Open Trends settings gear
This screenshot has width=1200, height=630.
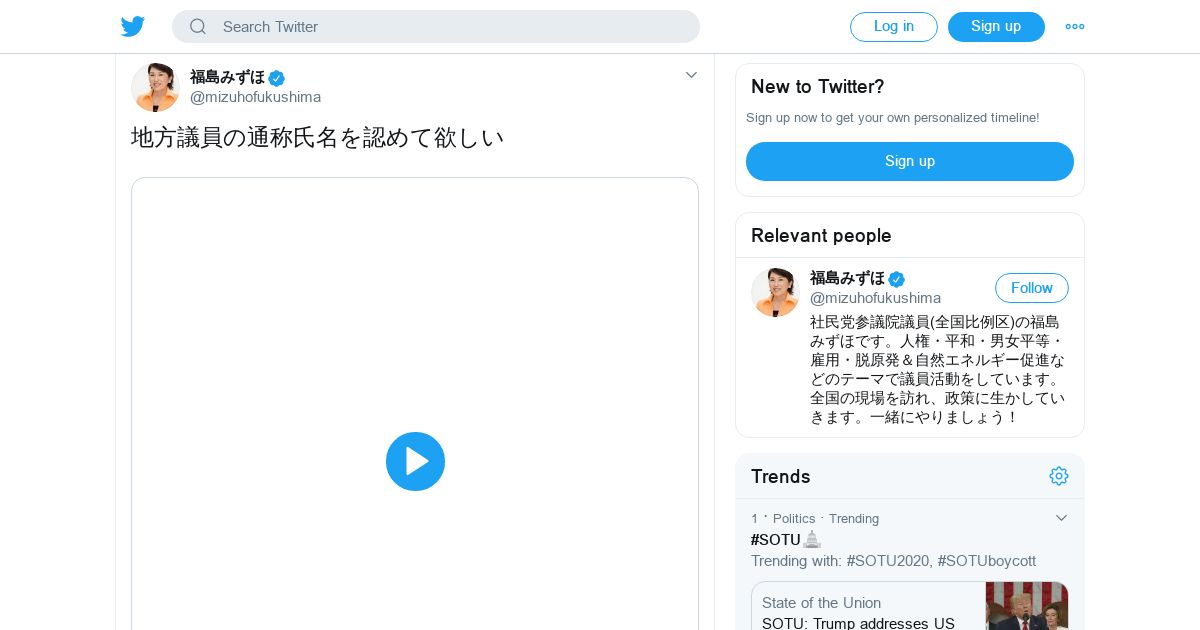[1059, 476]
